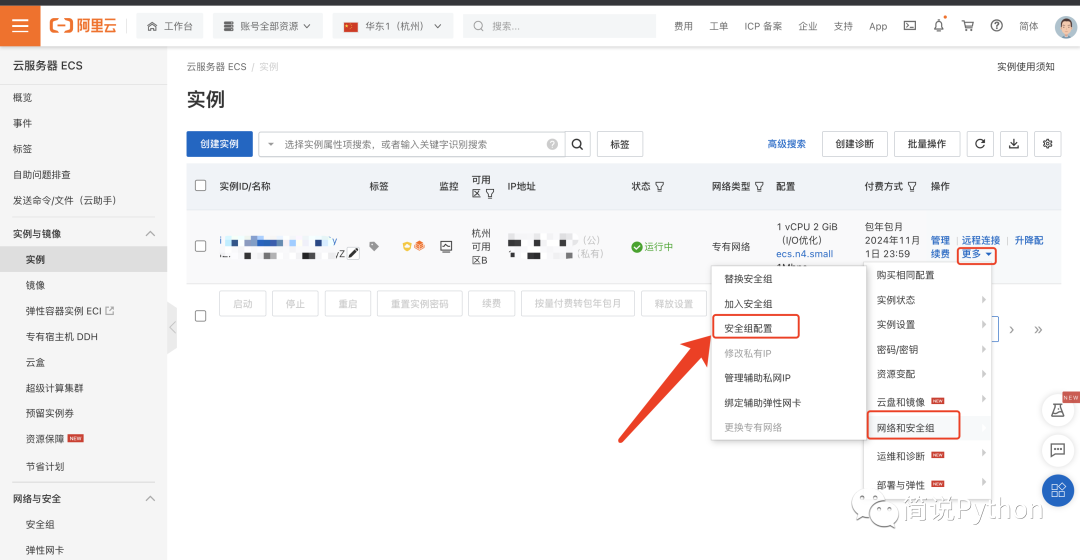Open ICP 备案 top nav item
Image resolution: width=1080 pixels, height=560 pixels.
762,26
